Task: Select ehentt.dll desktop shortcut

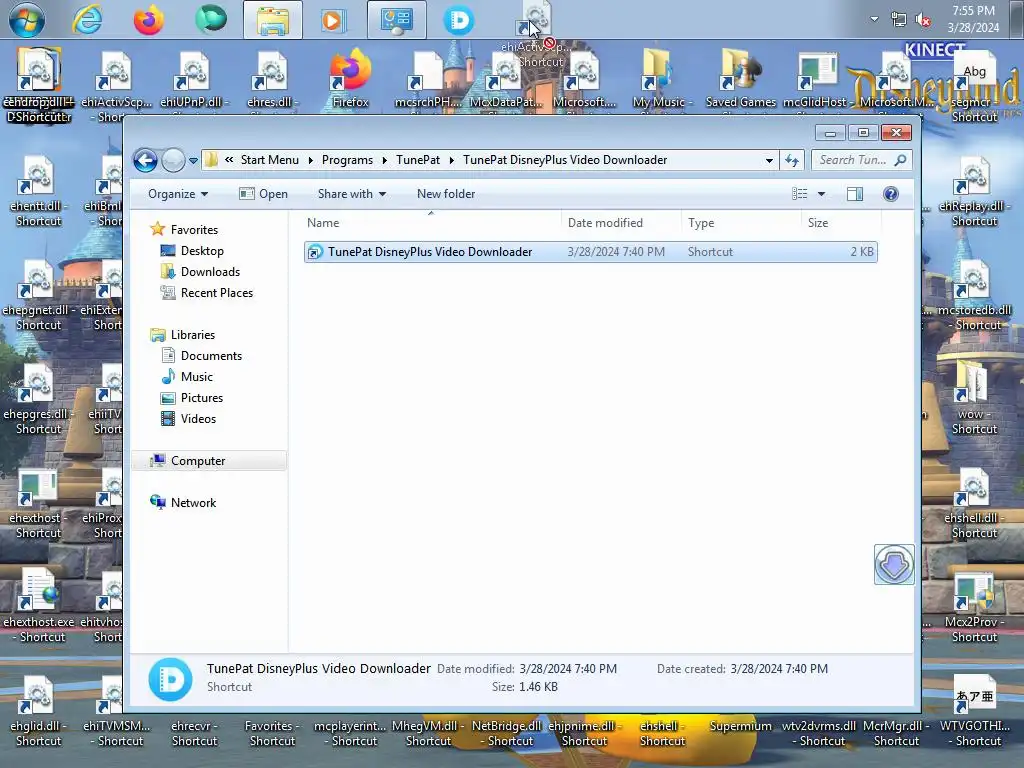Action: click(x=38, y=192)
